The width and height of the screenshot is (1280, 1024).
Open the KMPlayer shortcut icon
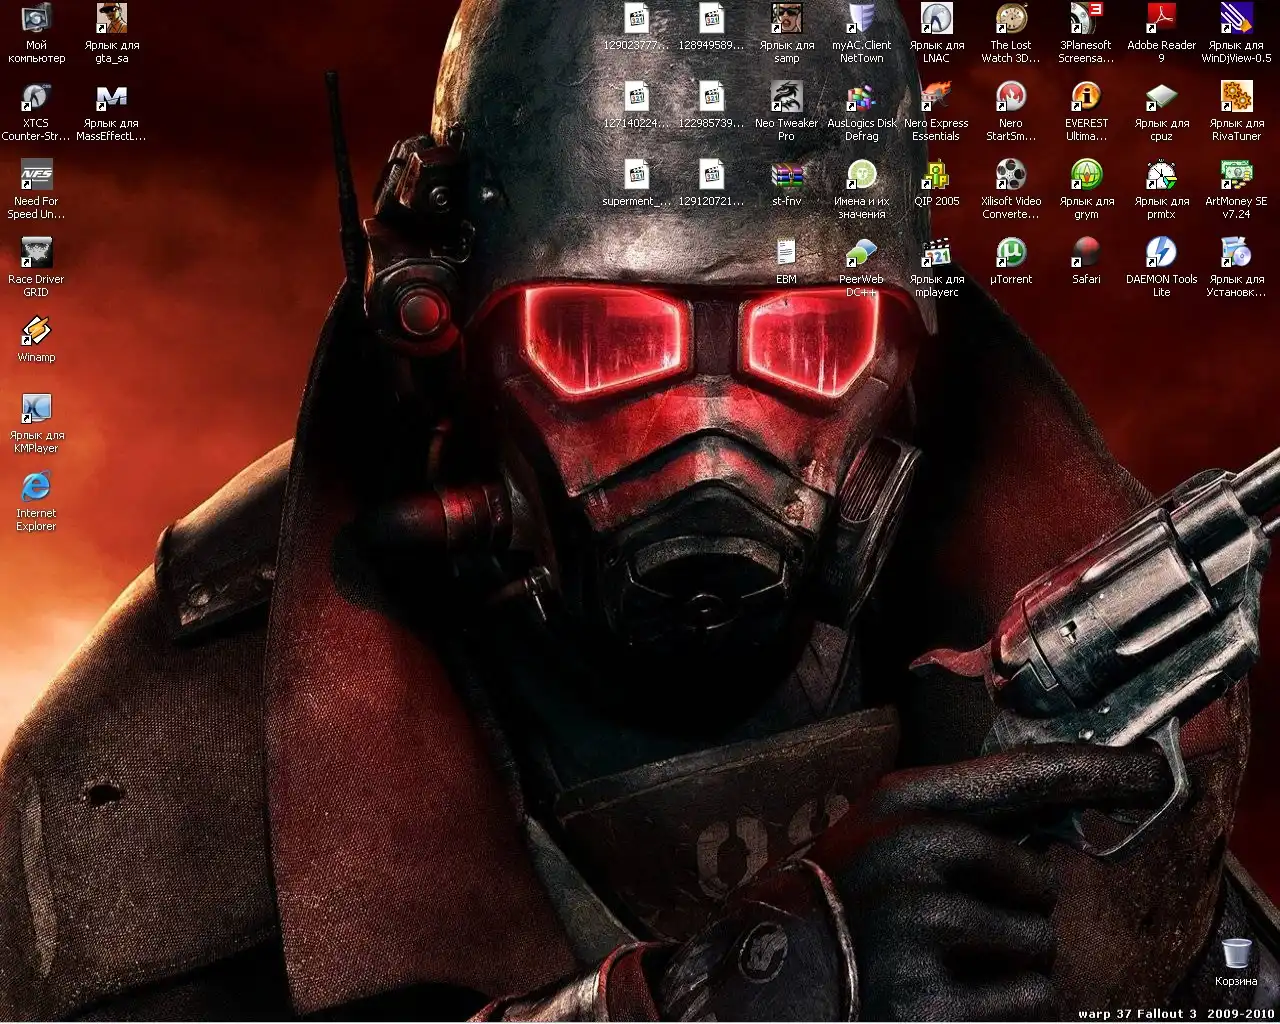coord(36,410)
